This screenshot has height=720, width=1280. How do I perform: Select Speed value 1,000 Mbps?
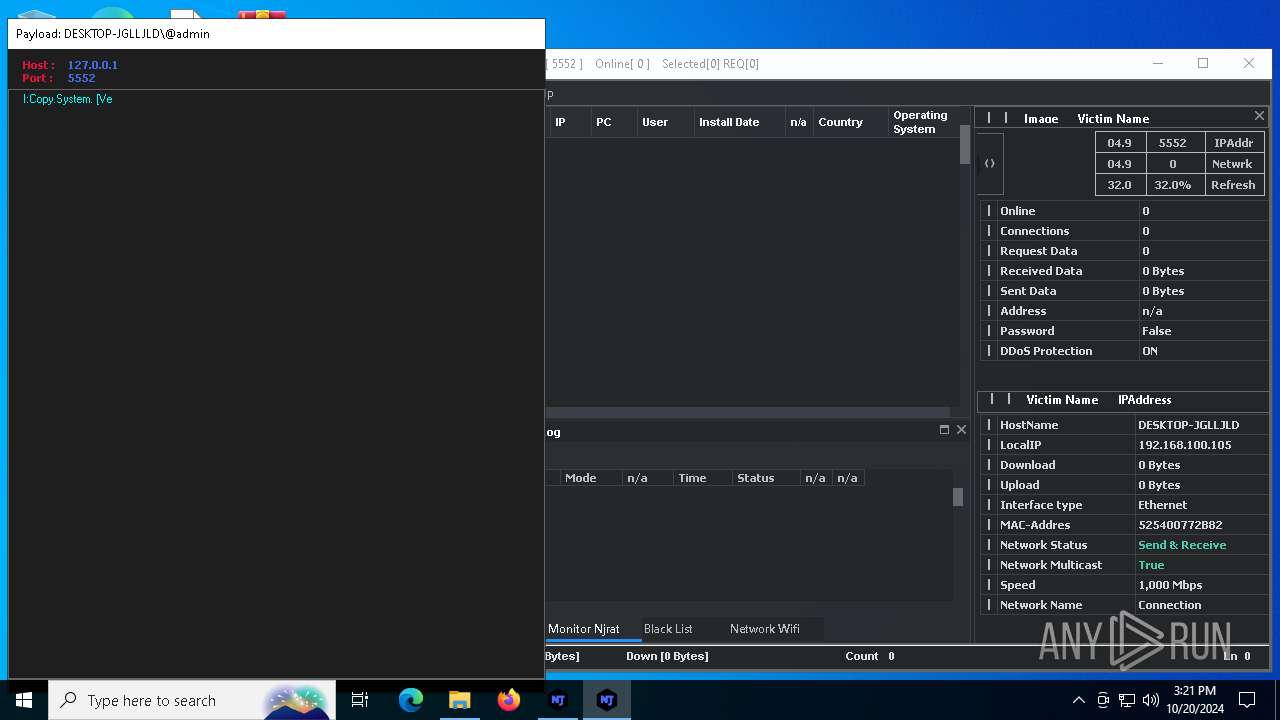click(1170, 585)
